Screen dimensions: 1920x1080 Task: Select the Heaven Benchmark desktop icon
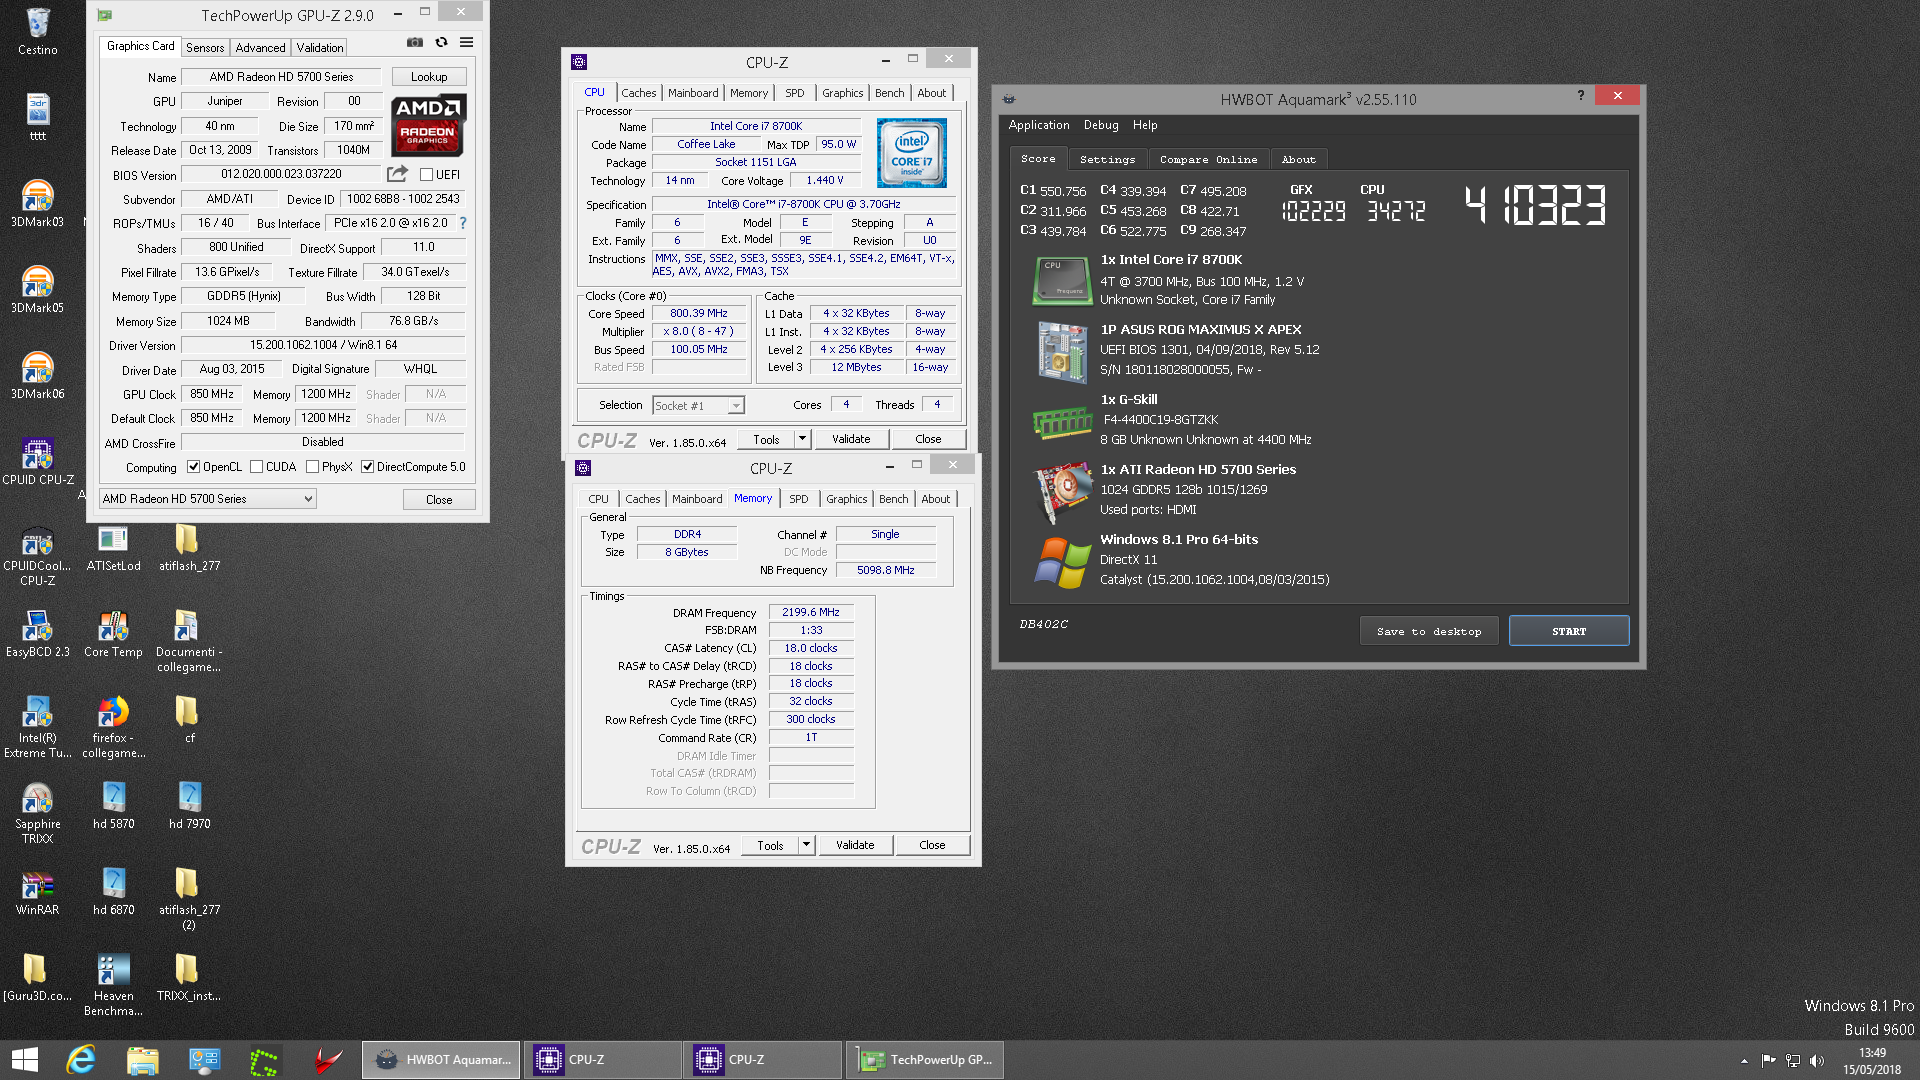pyautogui.click(x=113, y=984)
